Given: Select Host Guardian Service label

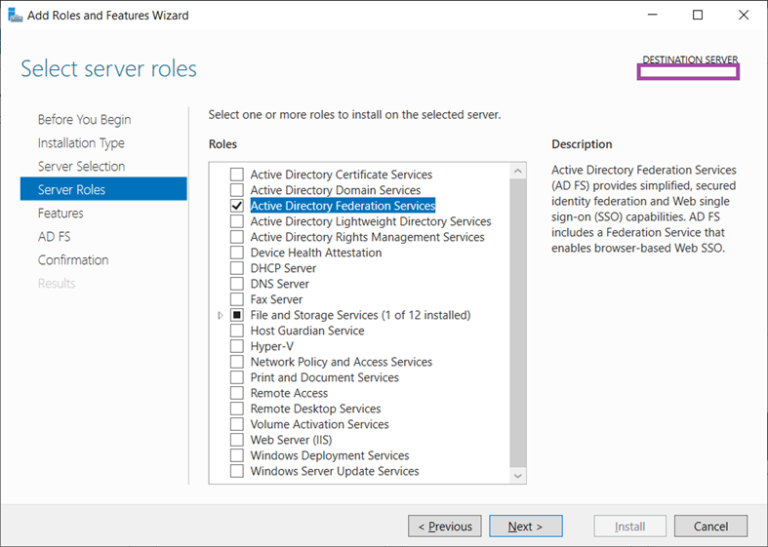Looking at the screenshot, I should tap(307, 331).
